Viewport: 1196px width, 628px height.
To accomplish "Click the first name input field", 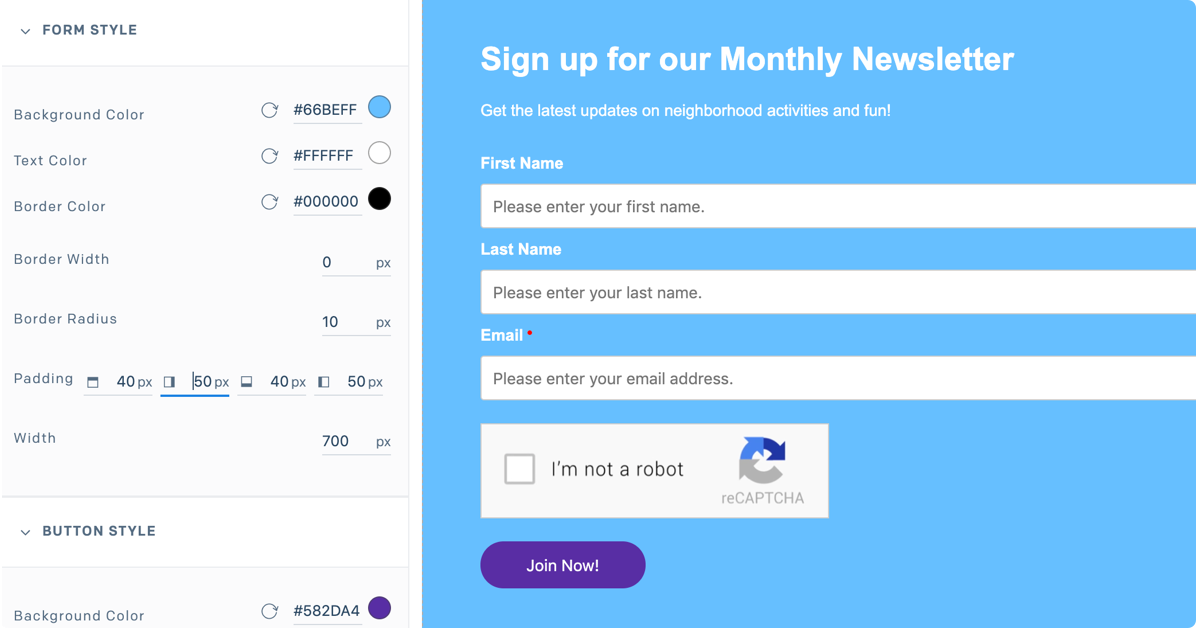I will point(838,207).
